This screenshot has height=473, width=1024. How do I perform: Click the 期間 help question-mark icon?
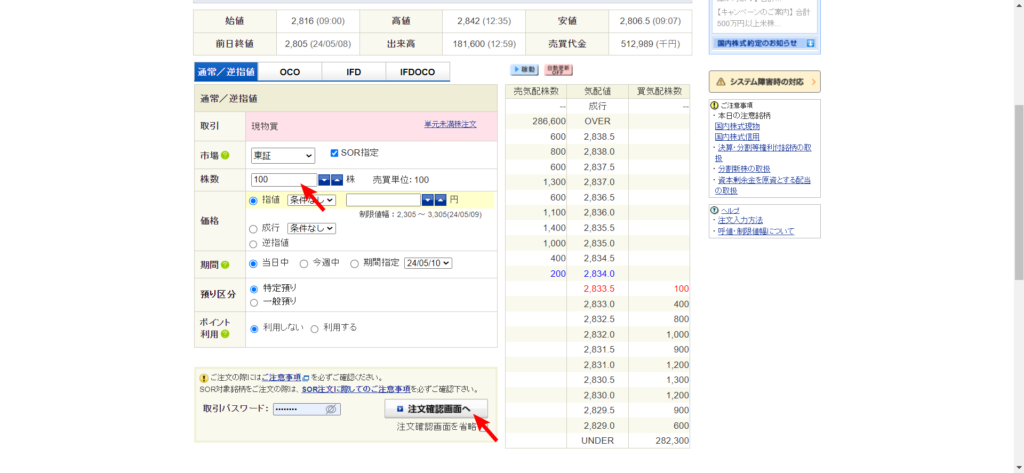coord(225,265)
